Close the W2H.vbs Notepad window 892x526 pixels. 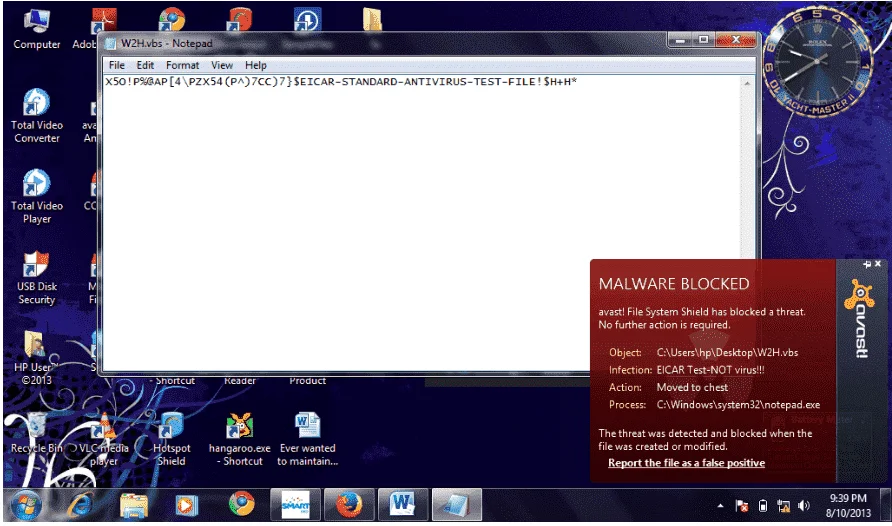point(736,39)
